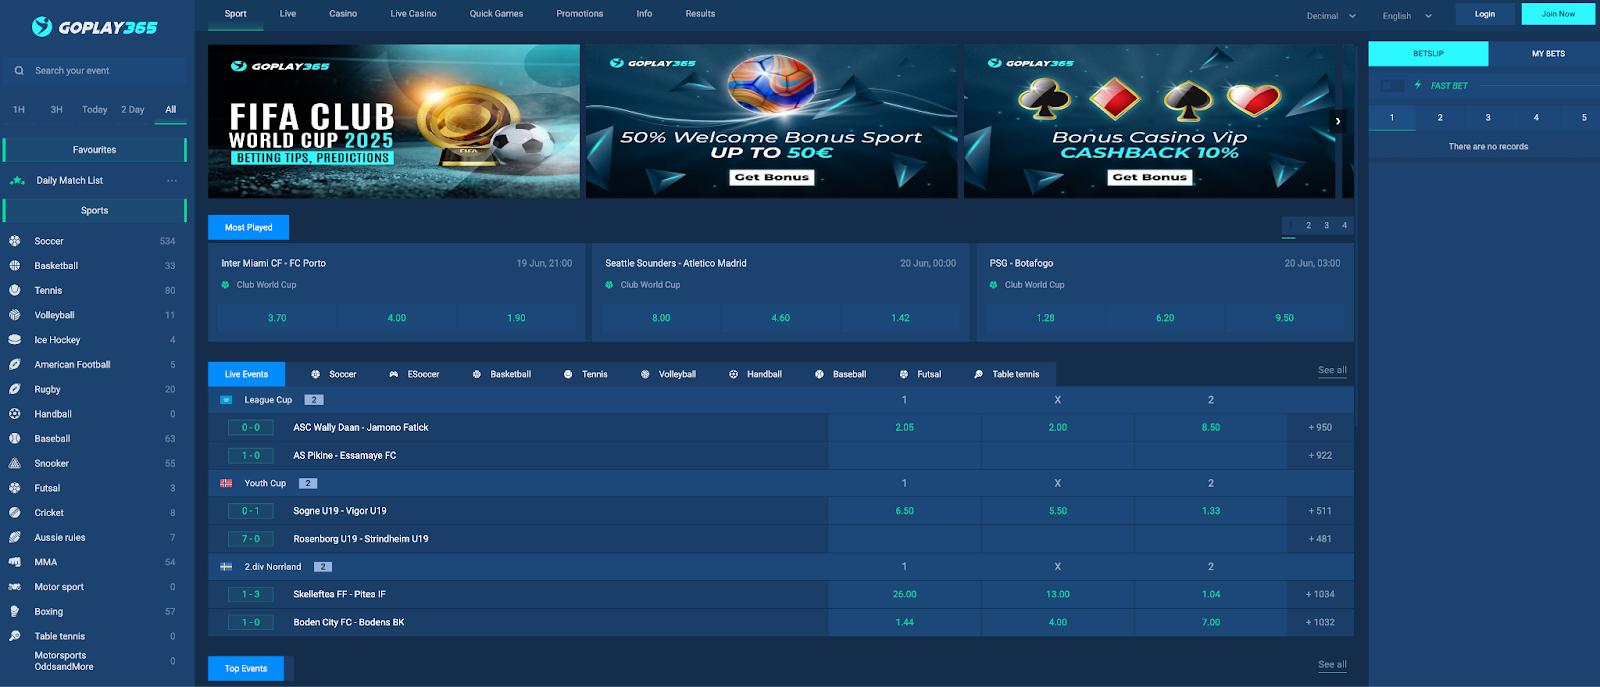
Task: Select 2.05 odds for ASC Wally Daan
Action: (x=905, y=427)
